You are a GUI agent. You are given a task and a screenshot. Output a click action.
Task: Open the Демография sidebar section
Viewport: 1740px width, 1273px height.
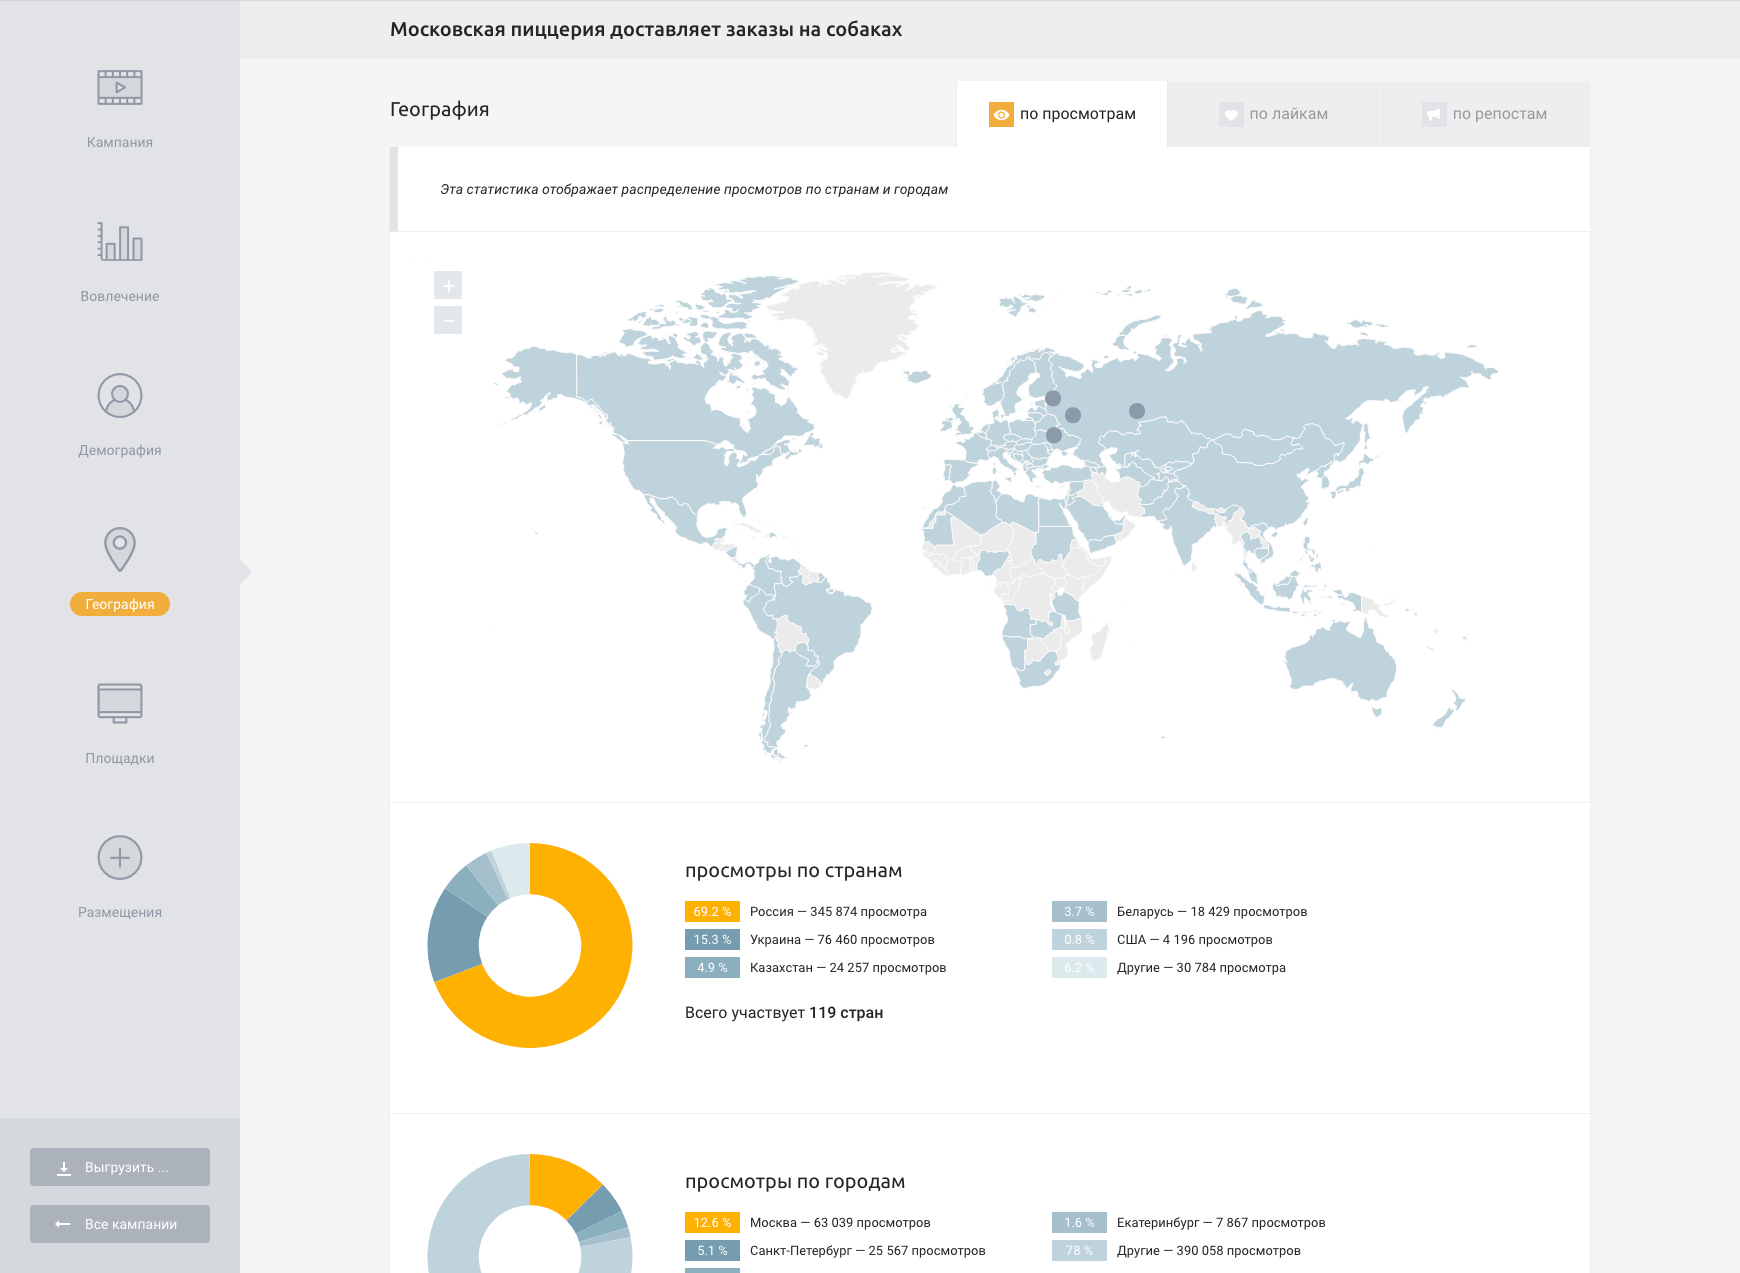point(120,450)
